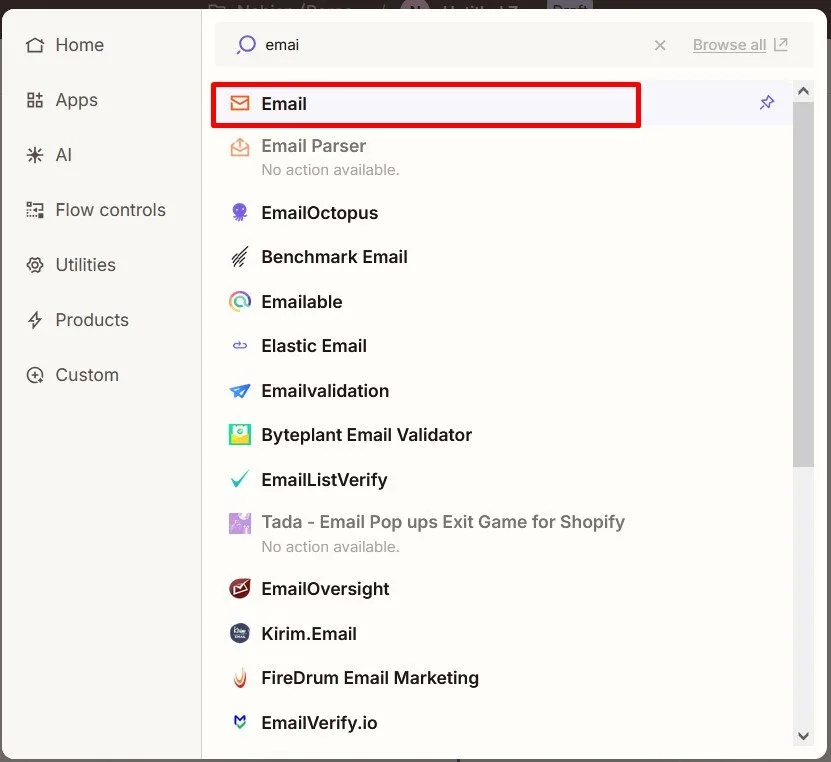Image resolution: width=831 pixels, height=762 pixels.
Task: Click the scrollbar down arrow
Action: 803,736
